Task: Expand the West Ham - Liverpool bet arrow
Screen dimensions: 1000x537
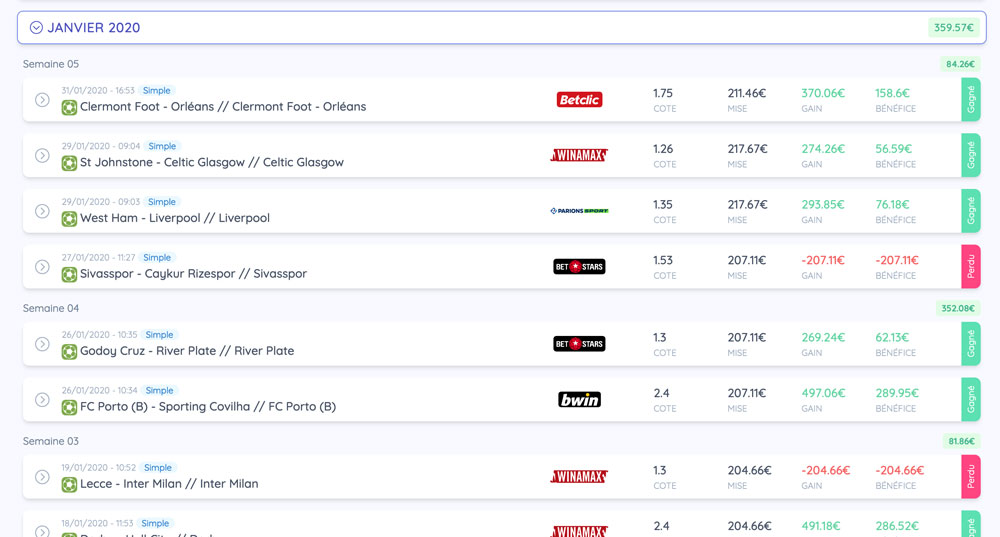Action: tap(42, 211)
